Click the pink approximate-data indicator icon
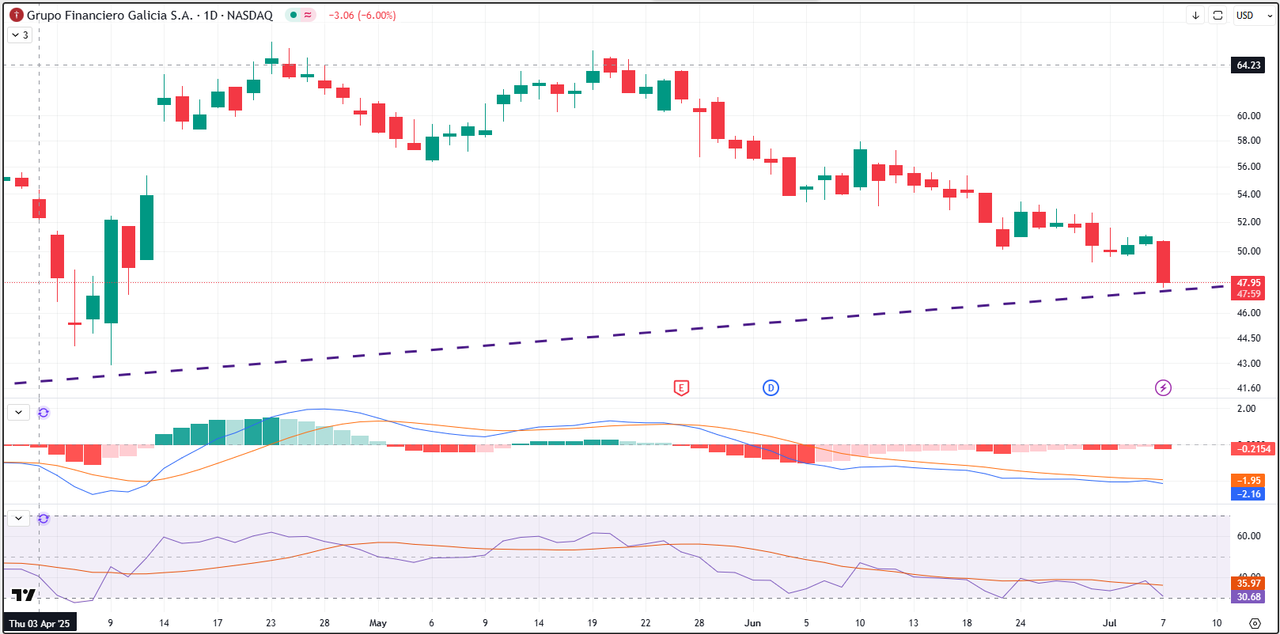Viewport: 1280px width, 634px height. pos(306,16)
